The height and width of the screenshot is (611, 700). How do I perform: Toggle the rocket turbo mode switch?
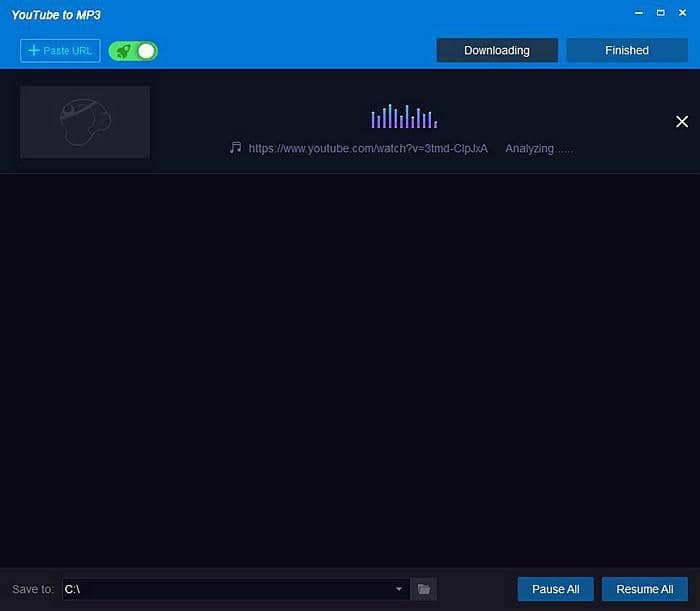(133, 51)
